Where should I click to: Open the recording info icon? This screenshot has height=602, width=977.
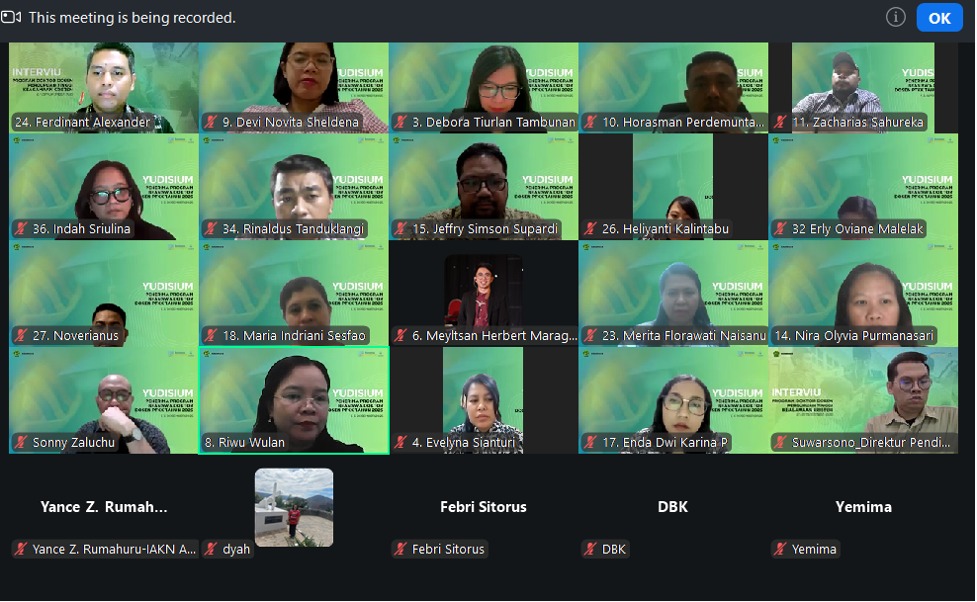click(895, 17)
